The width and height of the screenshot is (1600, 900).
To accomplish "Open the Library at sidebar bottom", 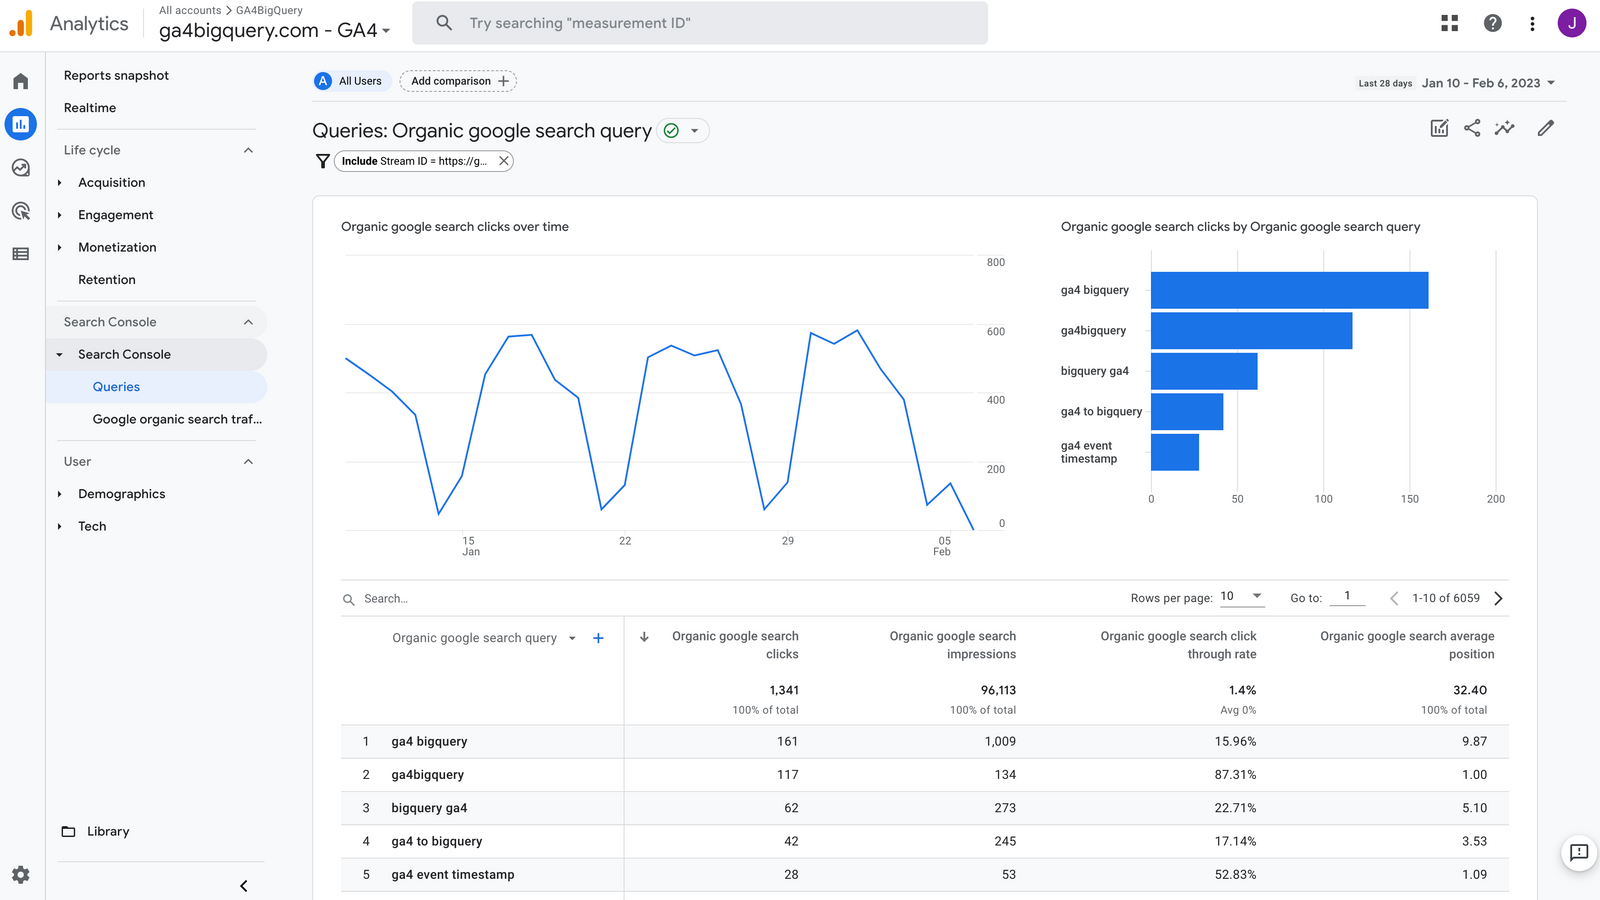I will point(107,831).
